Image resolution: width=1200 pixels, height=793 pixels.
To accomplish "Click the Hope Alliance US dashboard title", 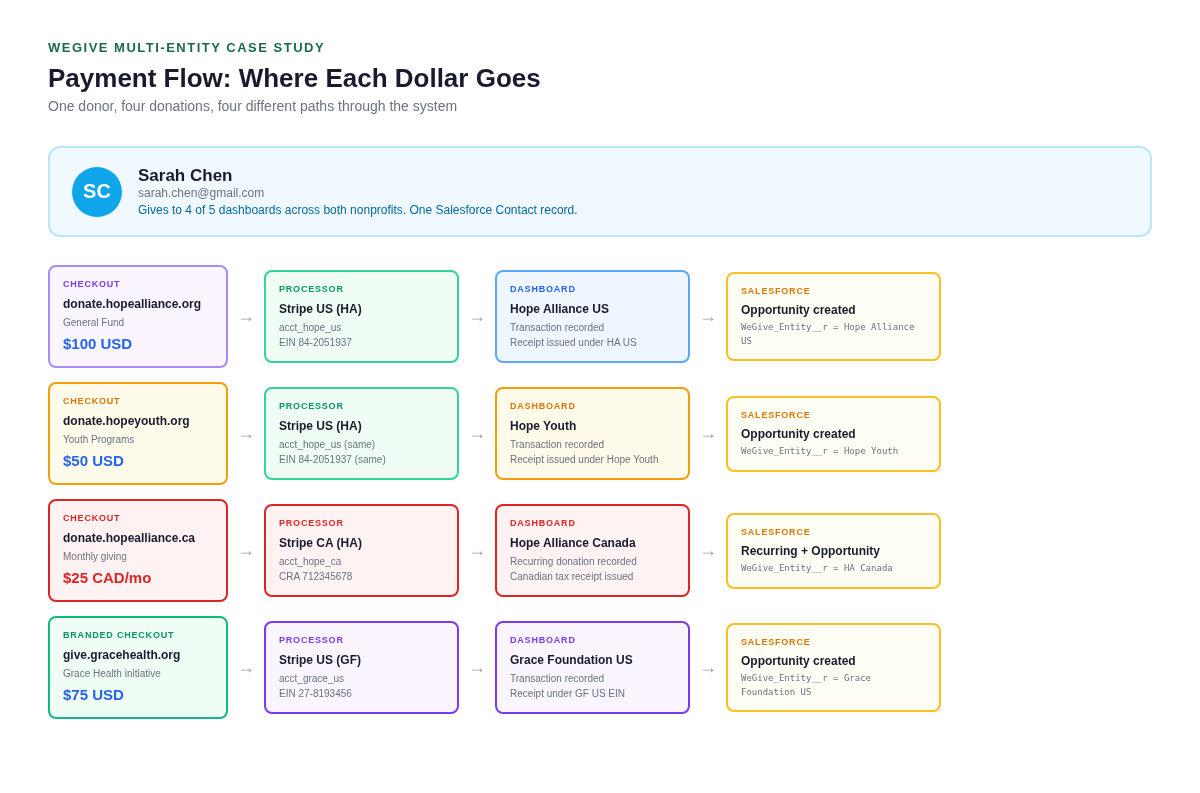I will [559, 309].
